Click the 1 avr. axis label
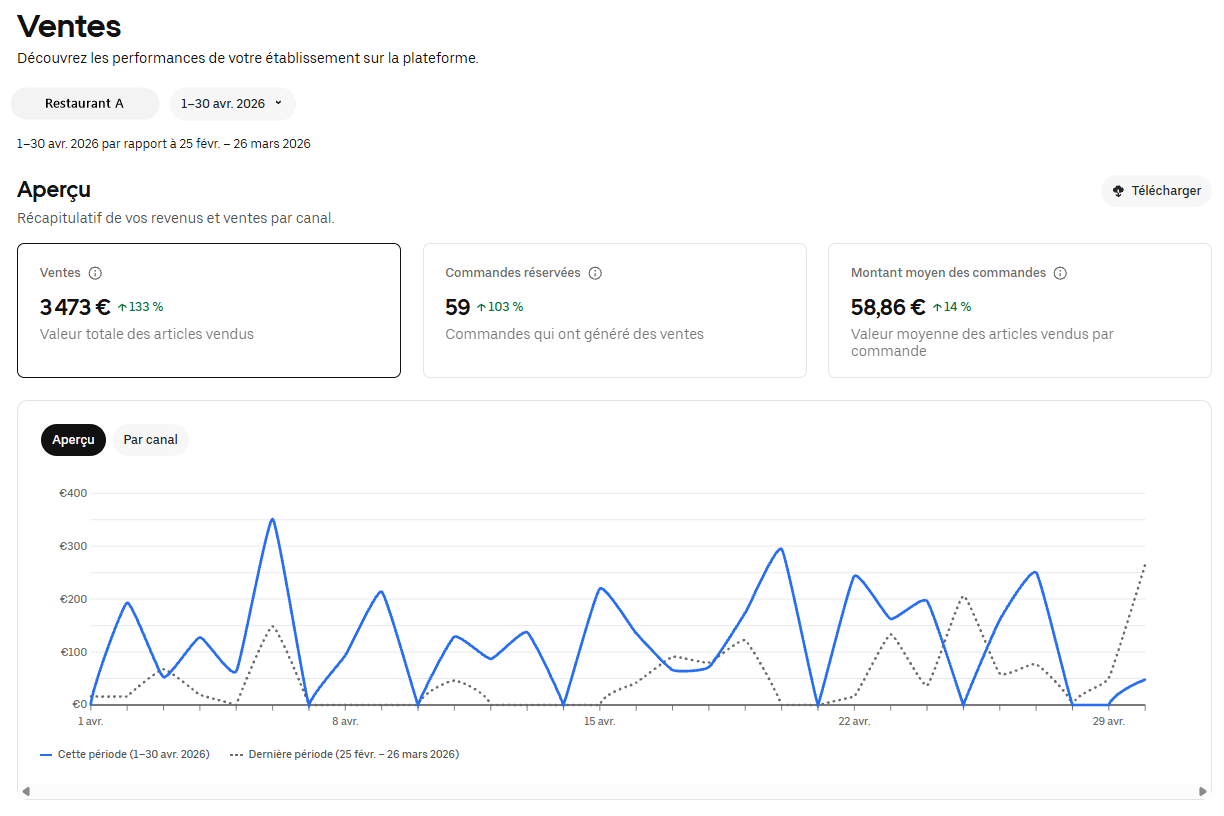Screen dimensions: 1224x816 click(x=90, y=721)
